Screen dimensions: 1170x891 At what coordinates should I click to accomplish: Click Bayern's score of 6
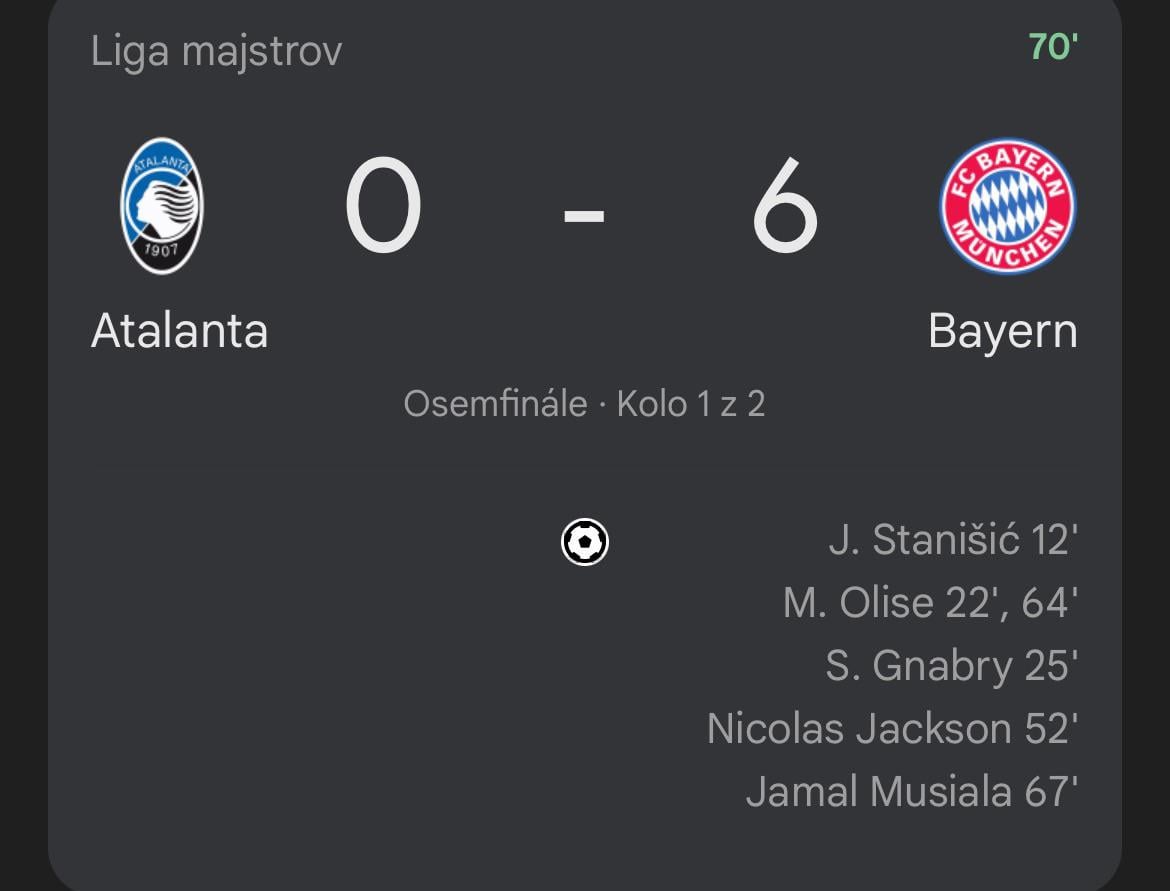click(x=785, y=207)
